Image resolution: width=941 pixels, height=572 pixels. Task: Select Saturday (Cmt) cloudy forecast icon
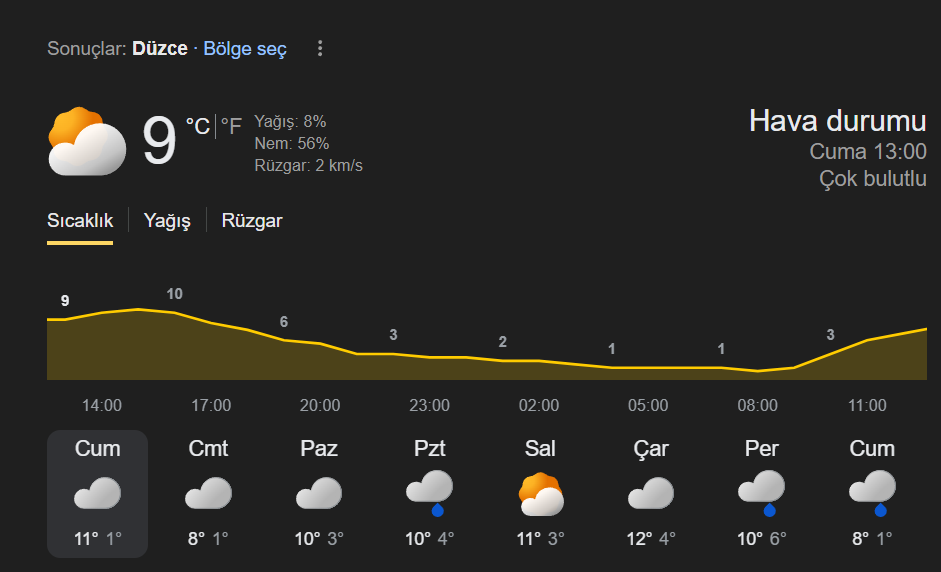(208, 493)
